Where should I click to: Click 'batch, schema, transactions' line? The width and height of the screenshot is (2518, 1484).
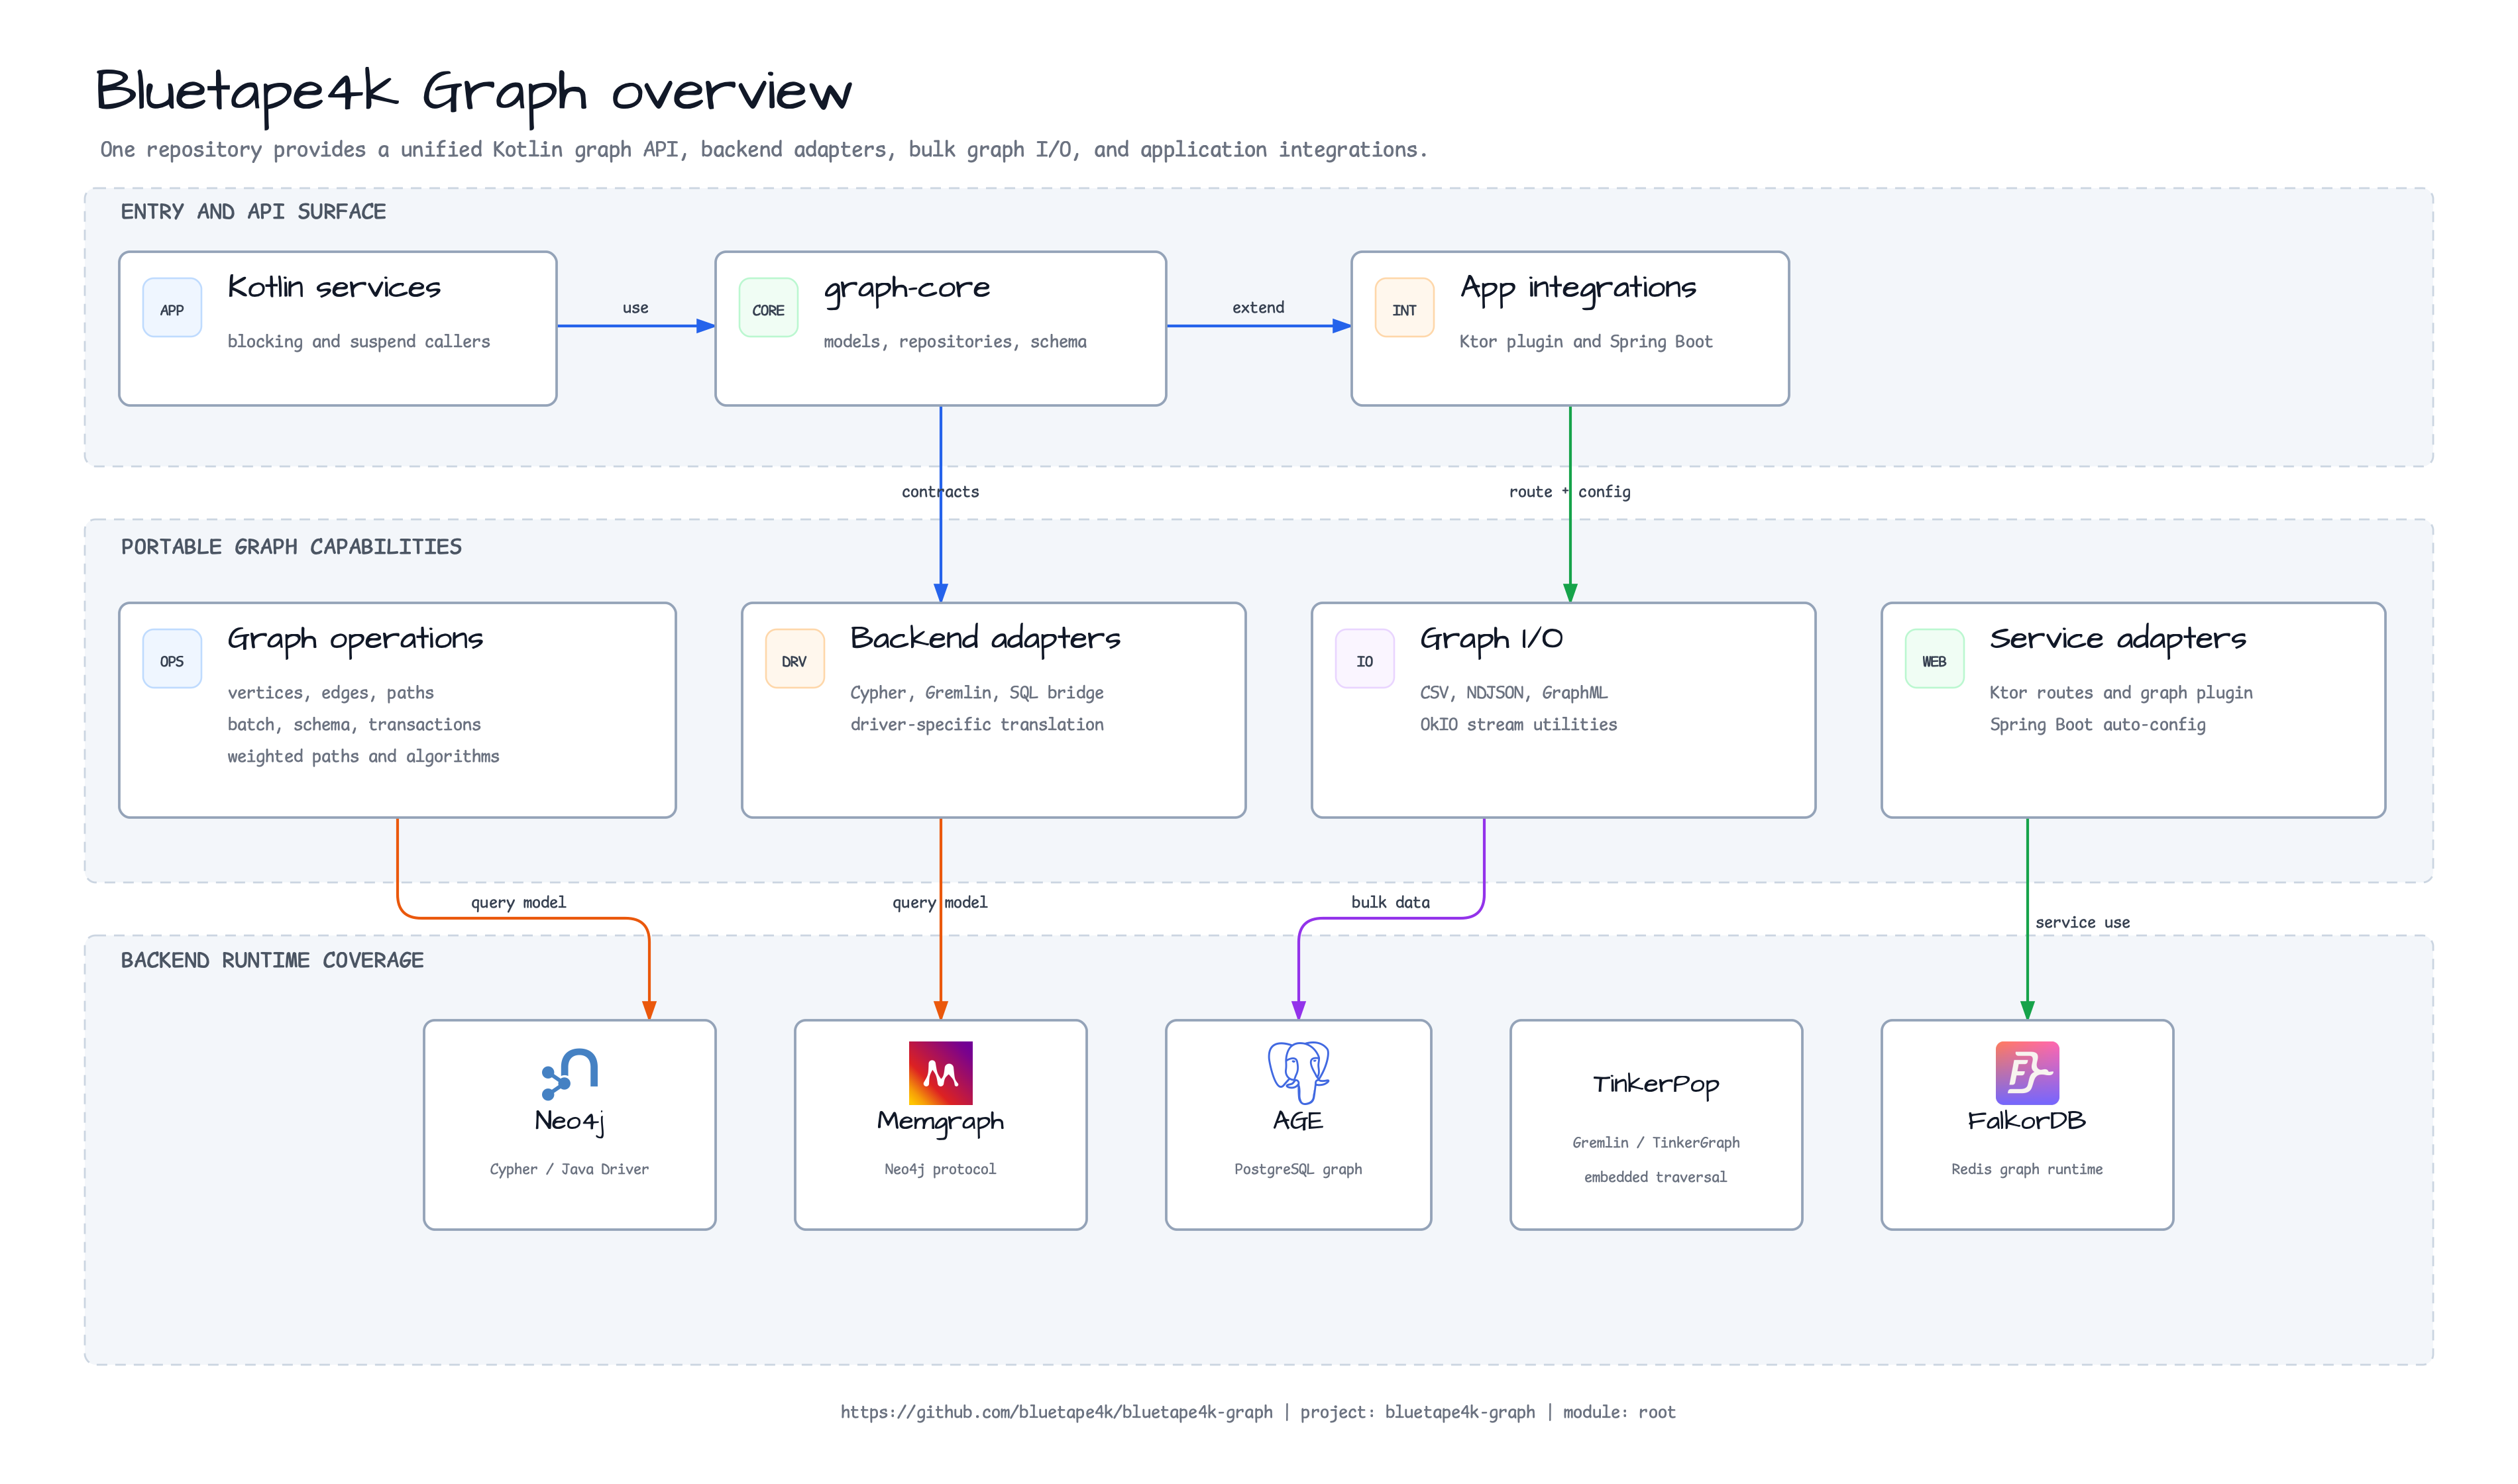pyautogui.click(x=354, y=725)
